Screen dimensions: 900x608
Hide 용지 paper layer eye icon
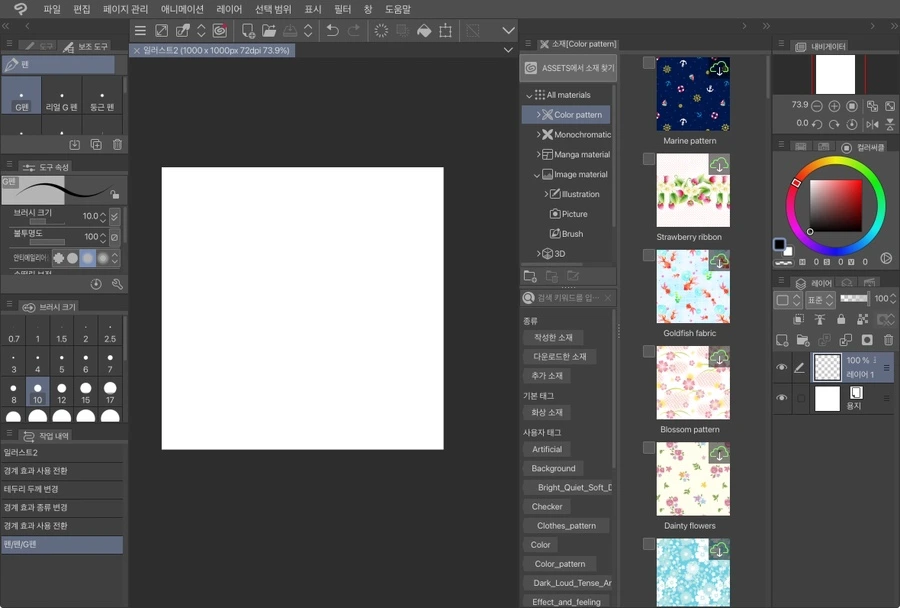click(x=782, y=398)
